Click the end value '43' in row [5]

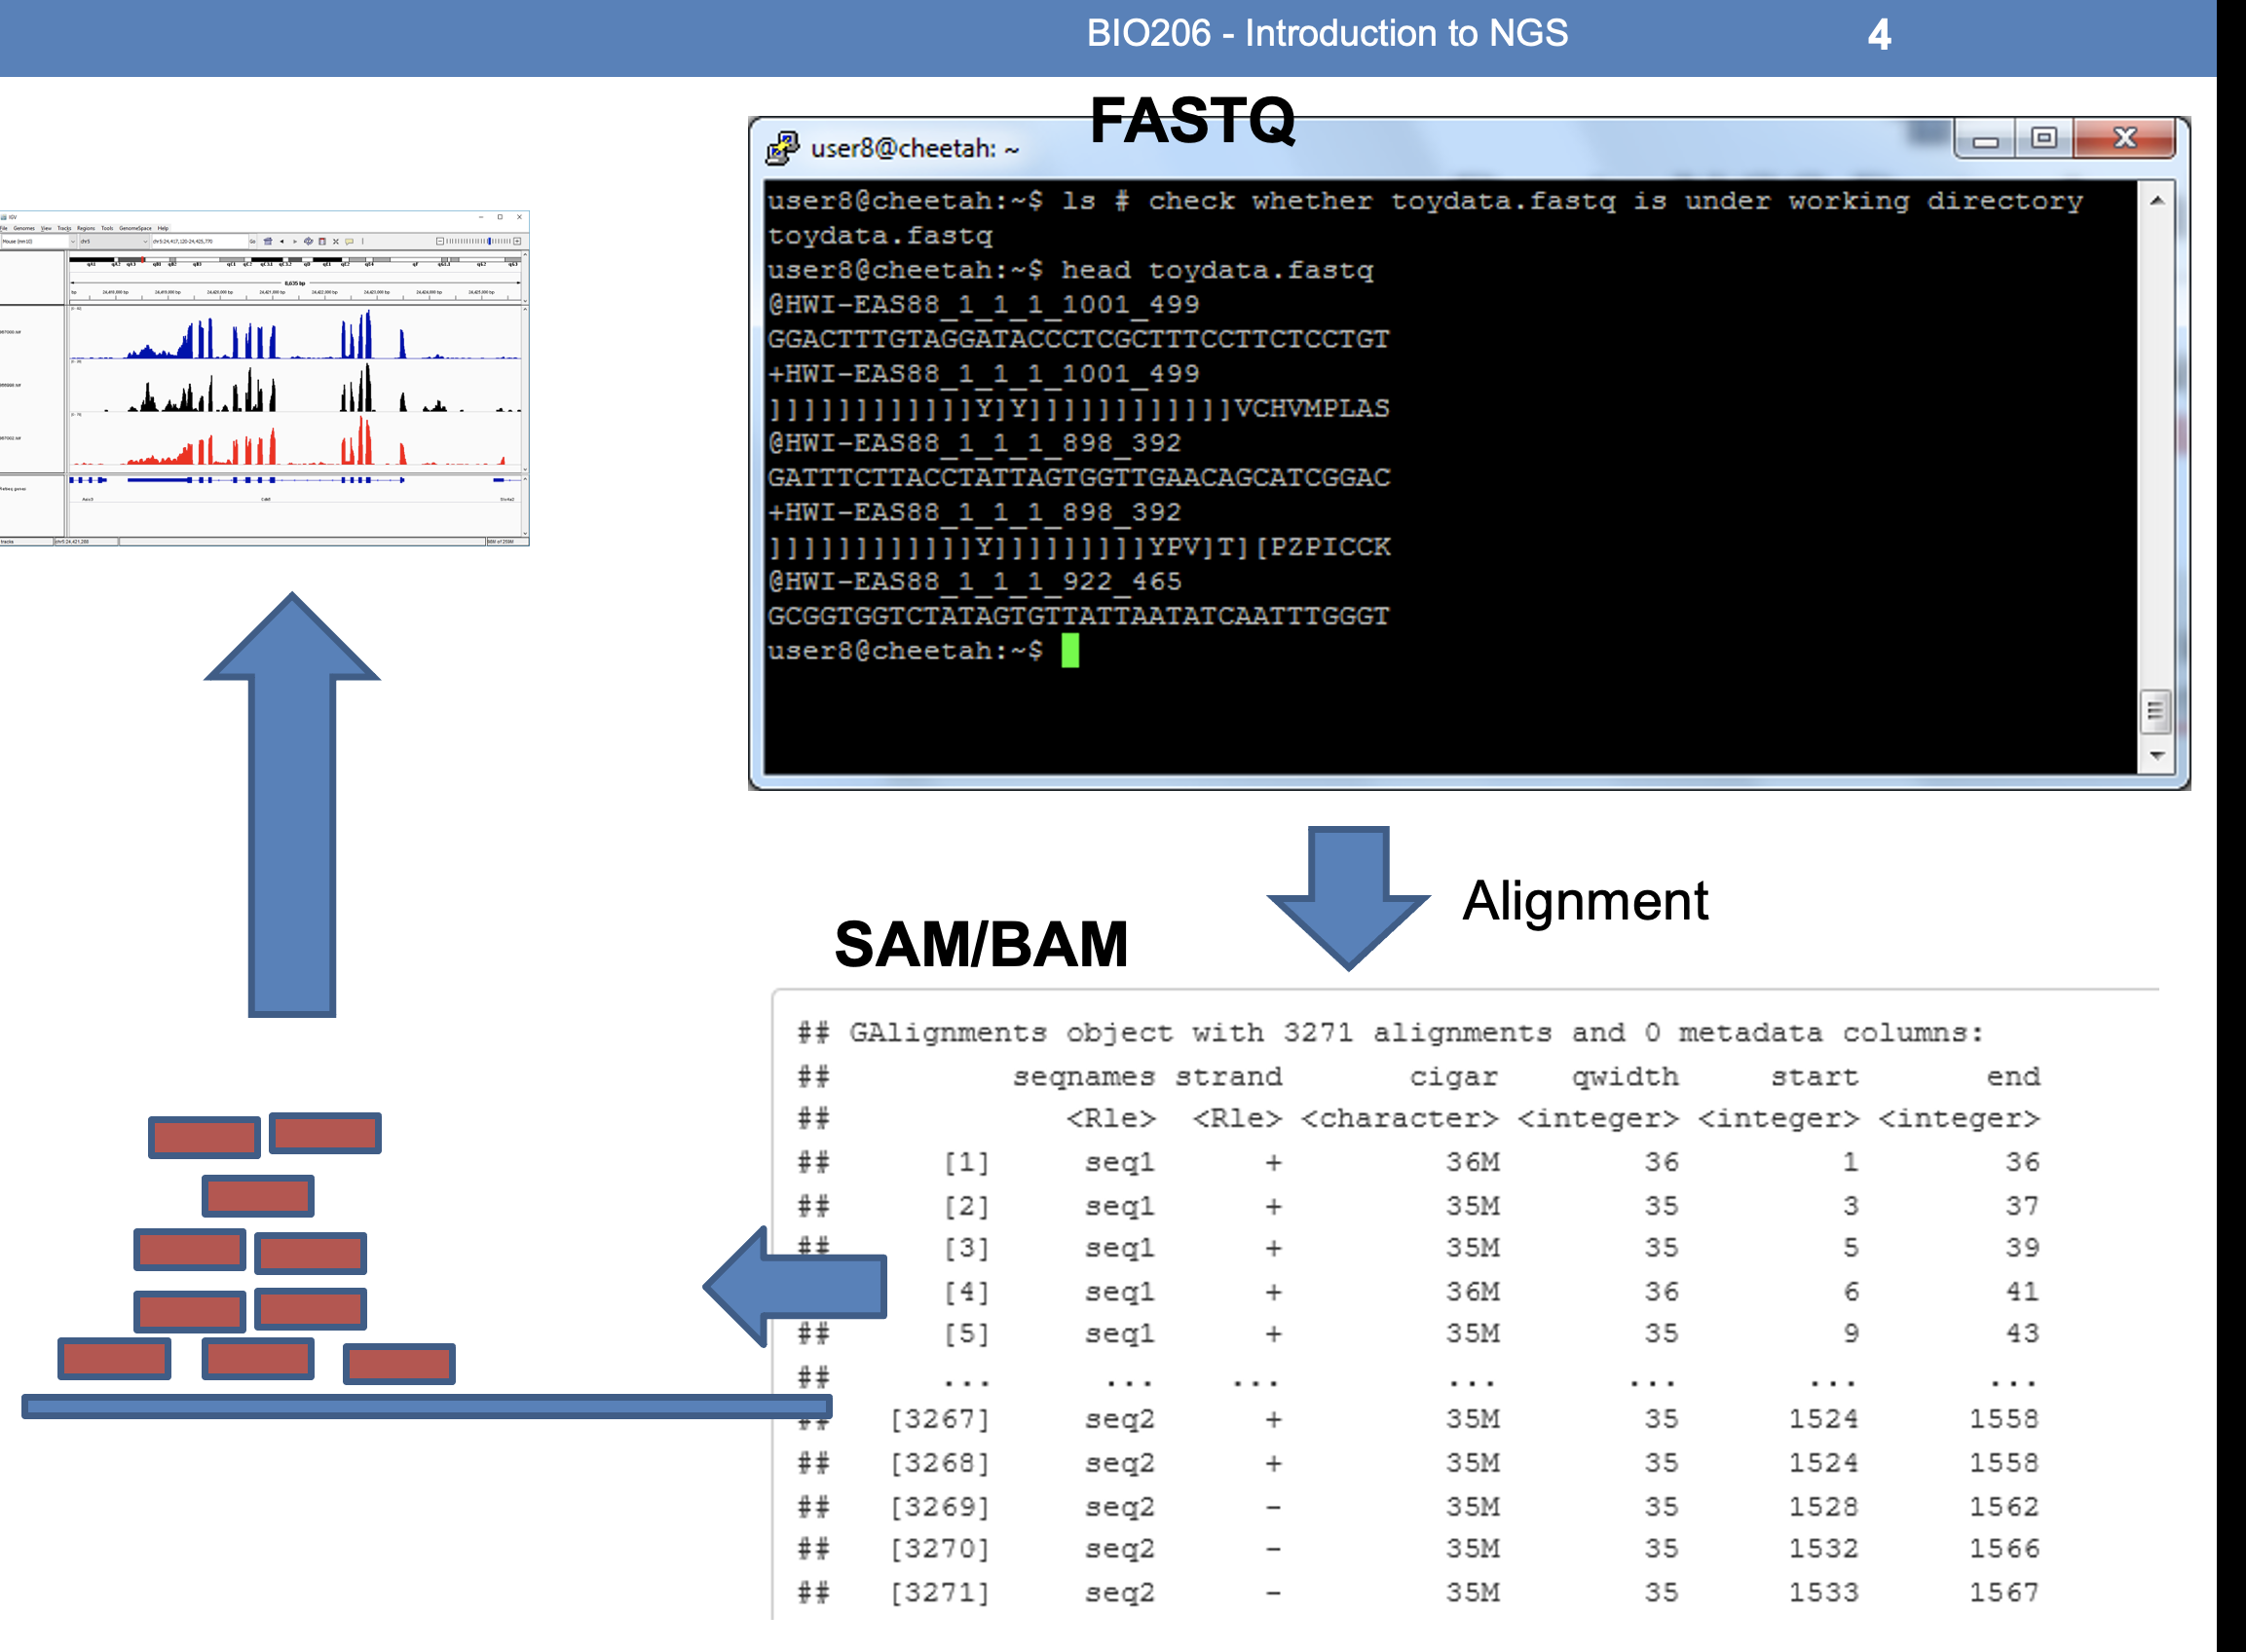tap(2022, 1333)
